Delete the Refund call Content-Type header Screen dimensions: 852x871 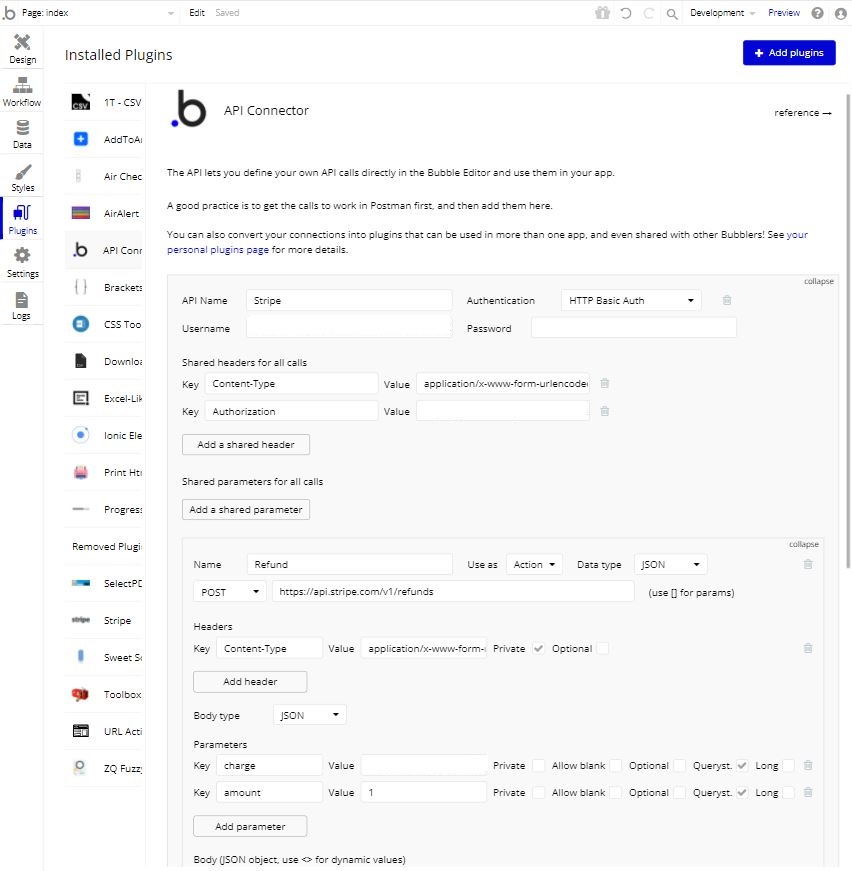(808, 648)
